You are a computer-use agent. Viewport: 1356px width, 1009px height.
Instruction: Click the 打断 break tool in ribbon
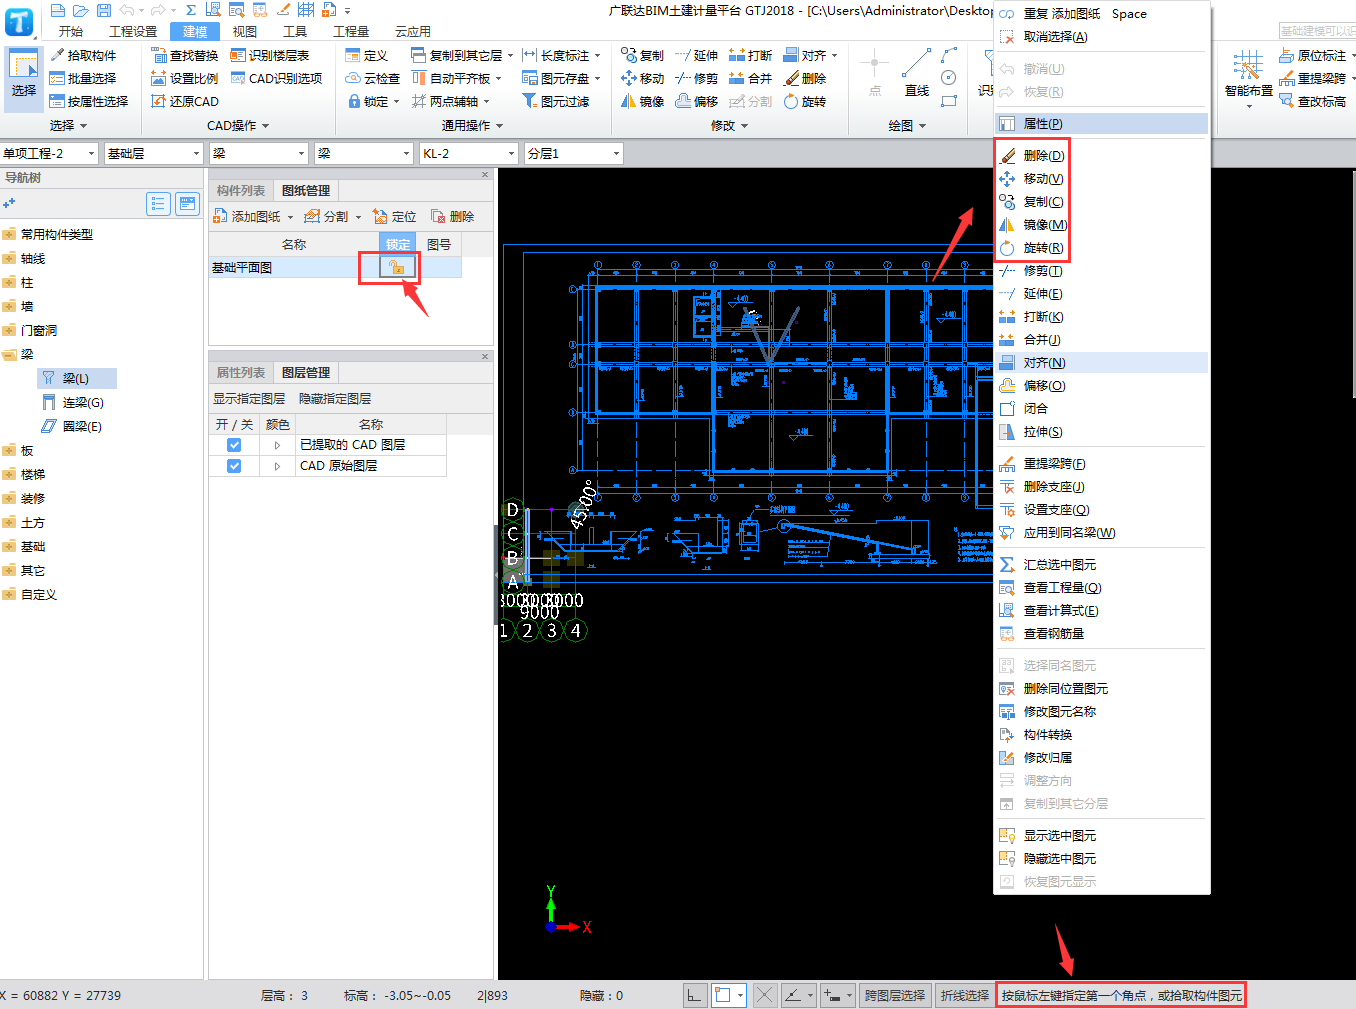(750, 56)
